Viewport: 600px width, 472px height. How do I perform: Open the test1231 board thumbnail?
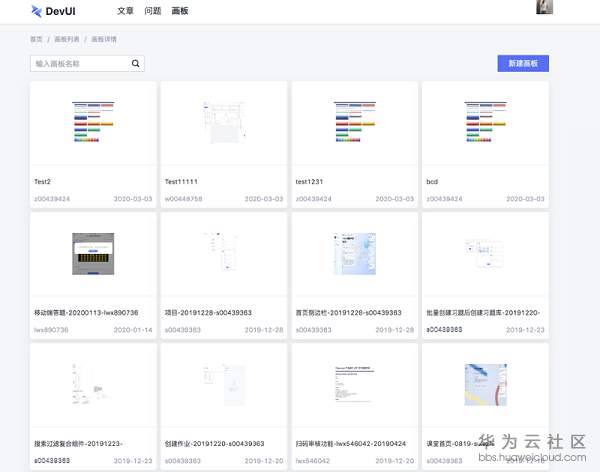[355, 122]
